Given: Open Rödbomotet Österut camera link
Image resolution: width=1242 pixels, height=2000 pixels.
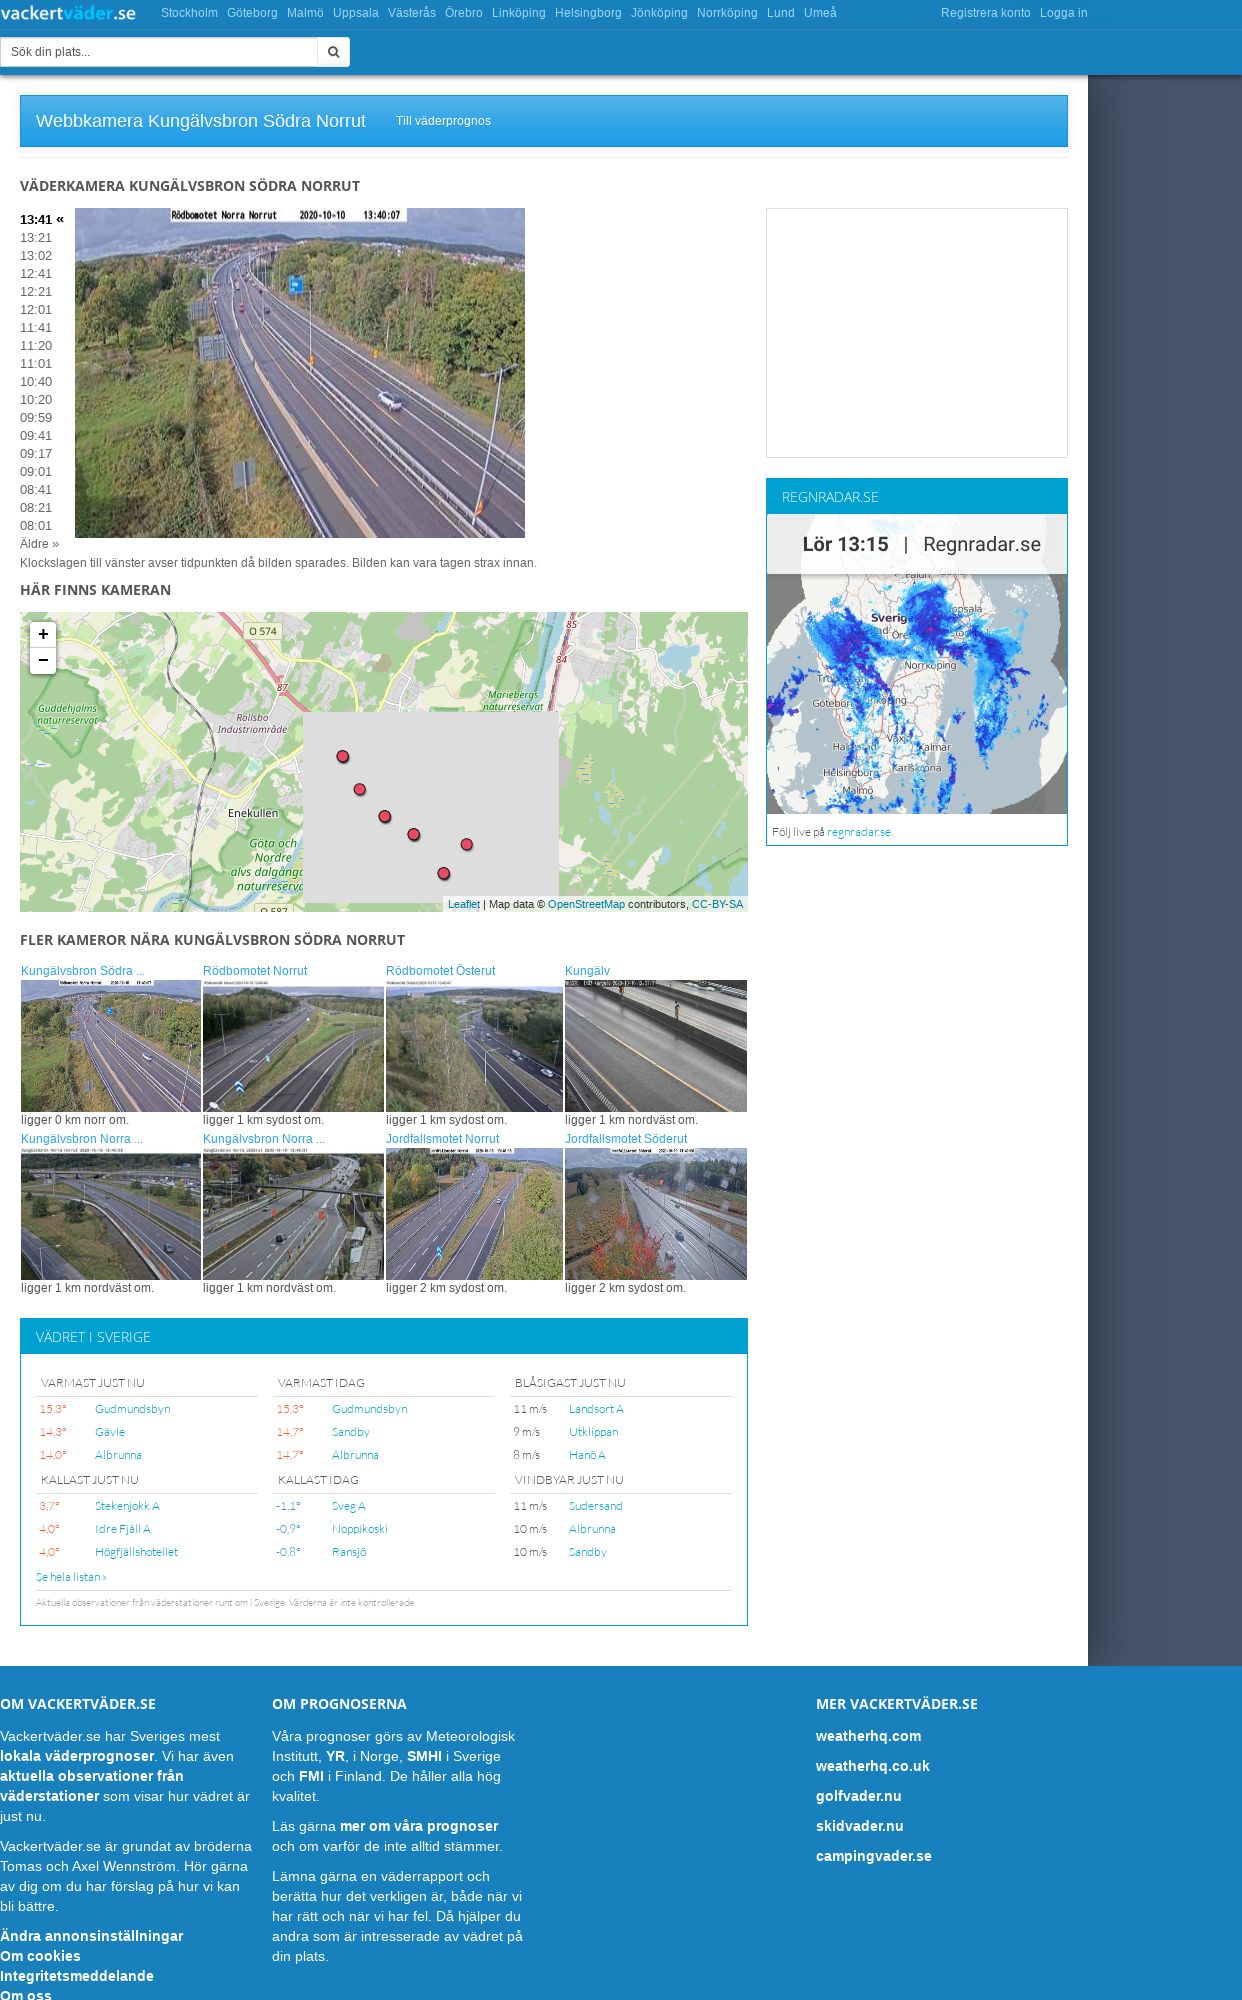Looking at the screenshot, I should 440,971.
